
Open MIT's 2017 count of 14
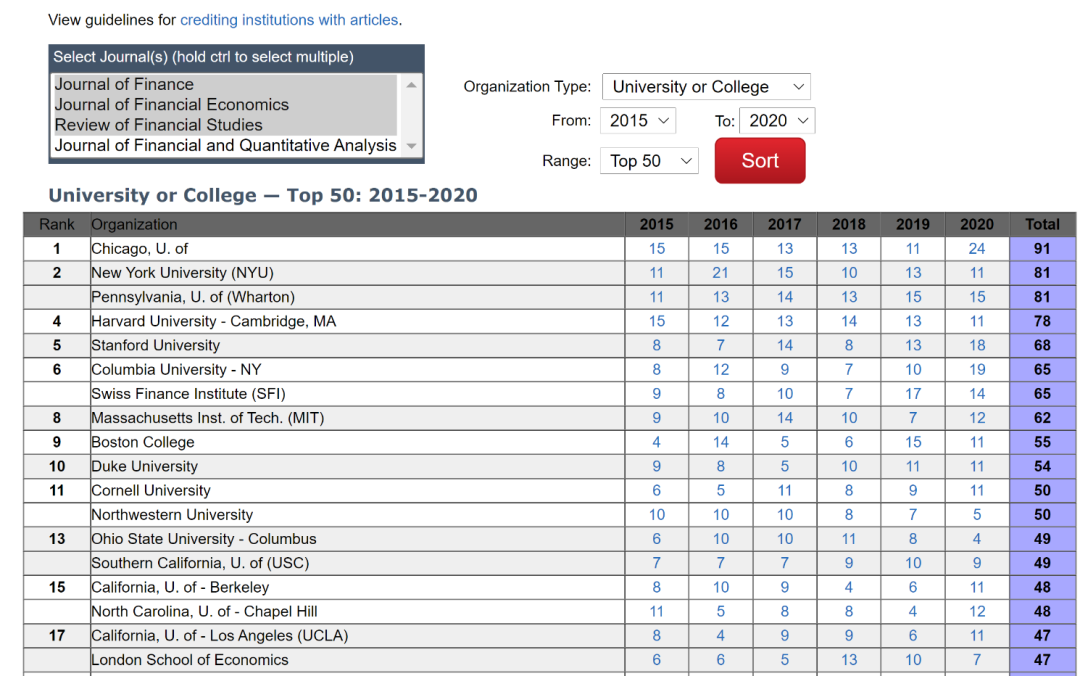point(785,418)
